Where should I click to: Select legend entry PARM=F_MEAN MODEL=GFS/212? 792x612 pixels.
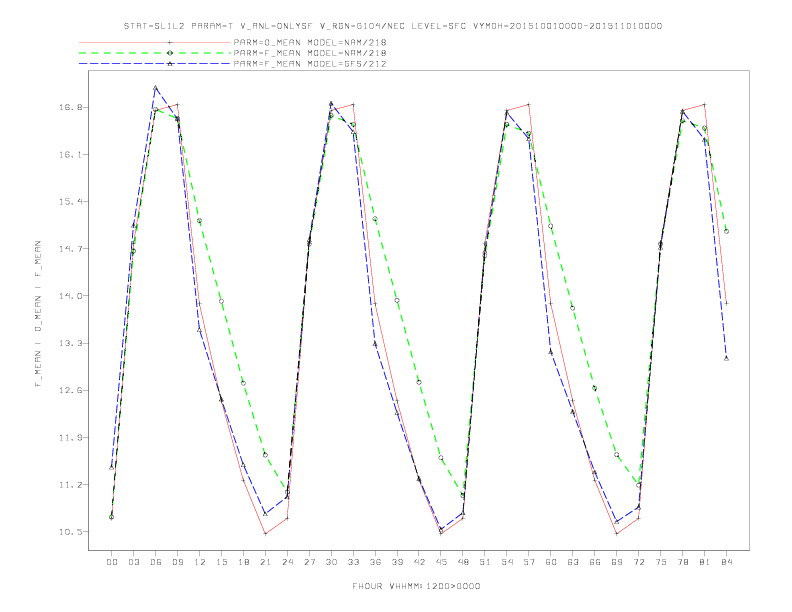pos(310,64)
